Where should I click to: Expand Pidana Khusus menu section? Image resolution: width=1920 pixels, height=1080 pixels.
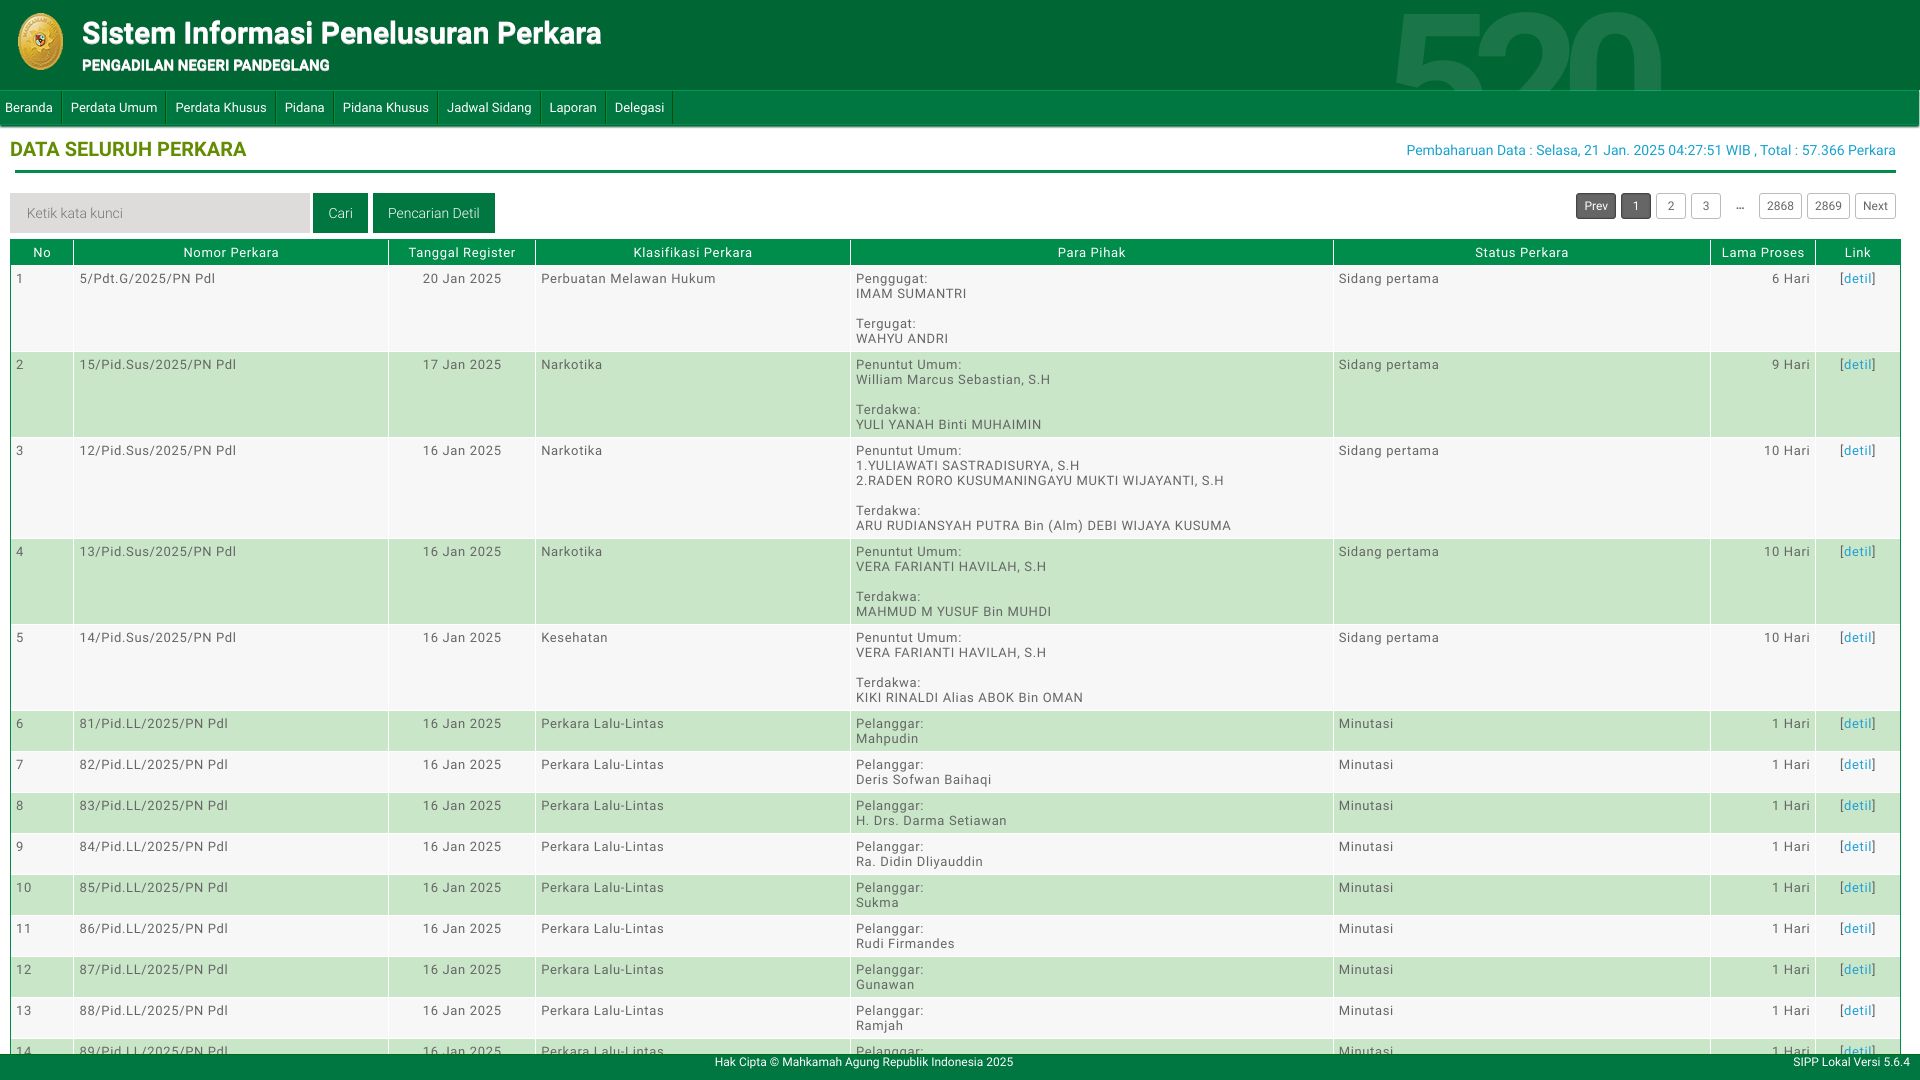[385, 108]
